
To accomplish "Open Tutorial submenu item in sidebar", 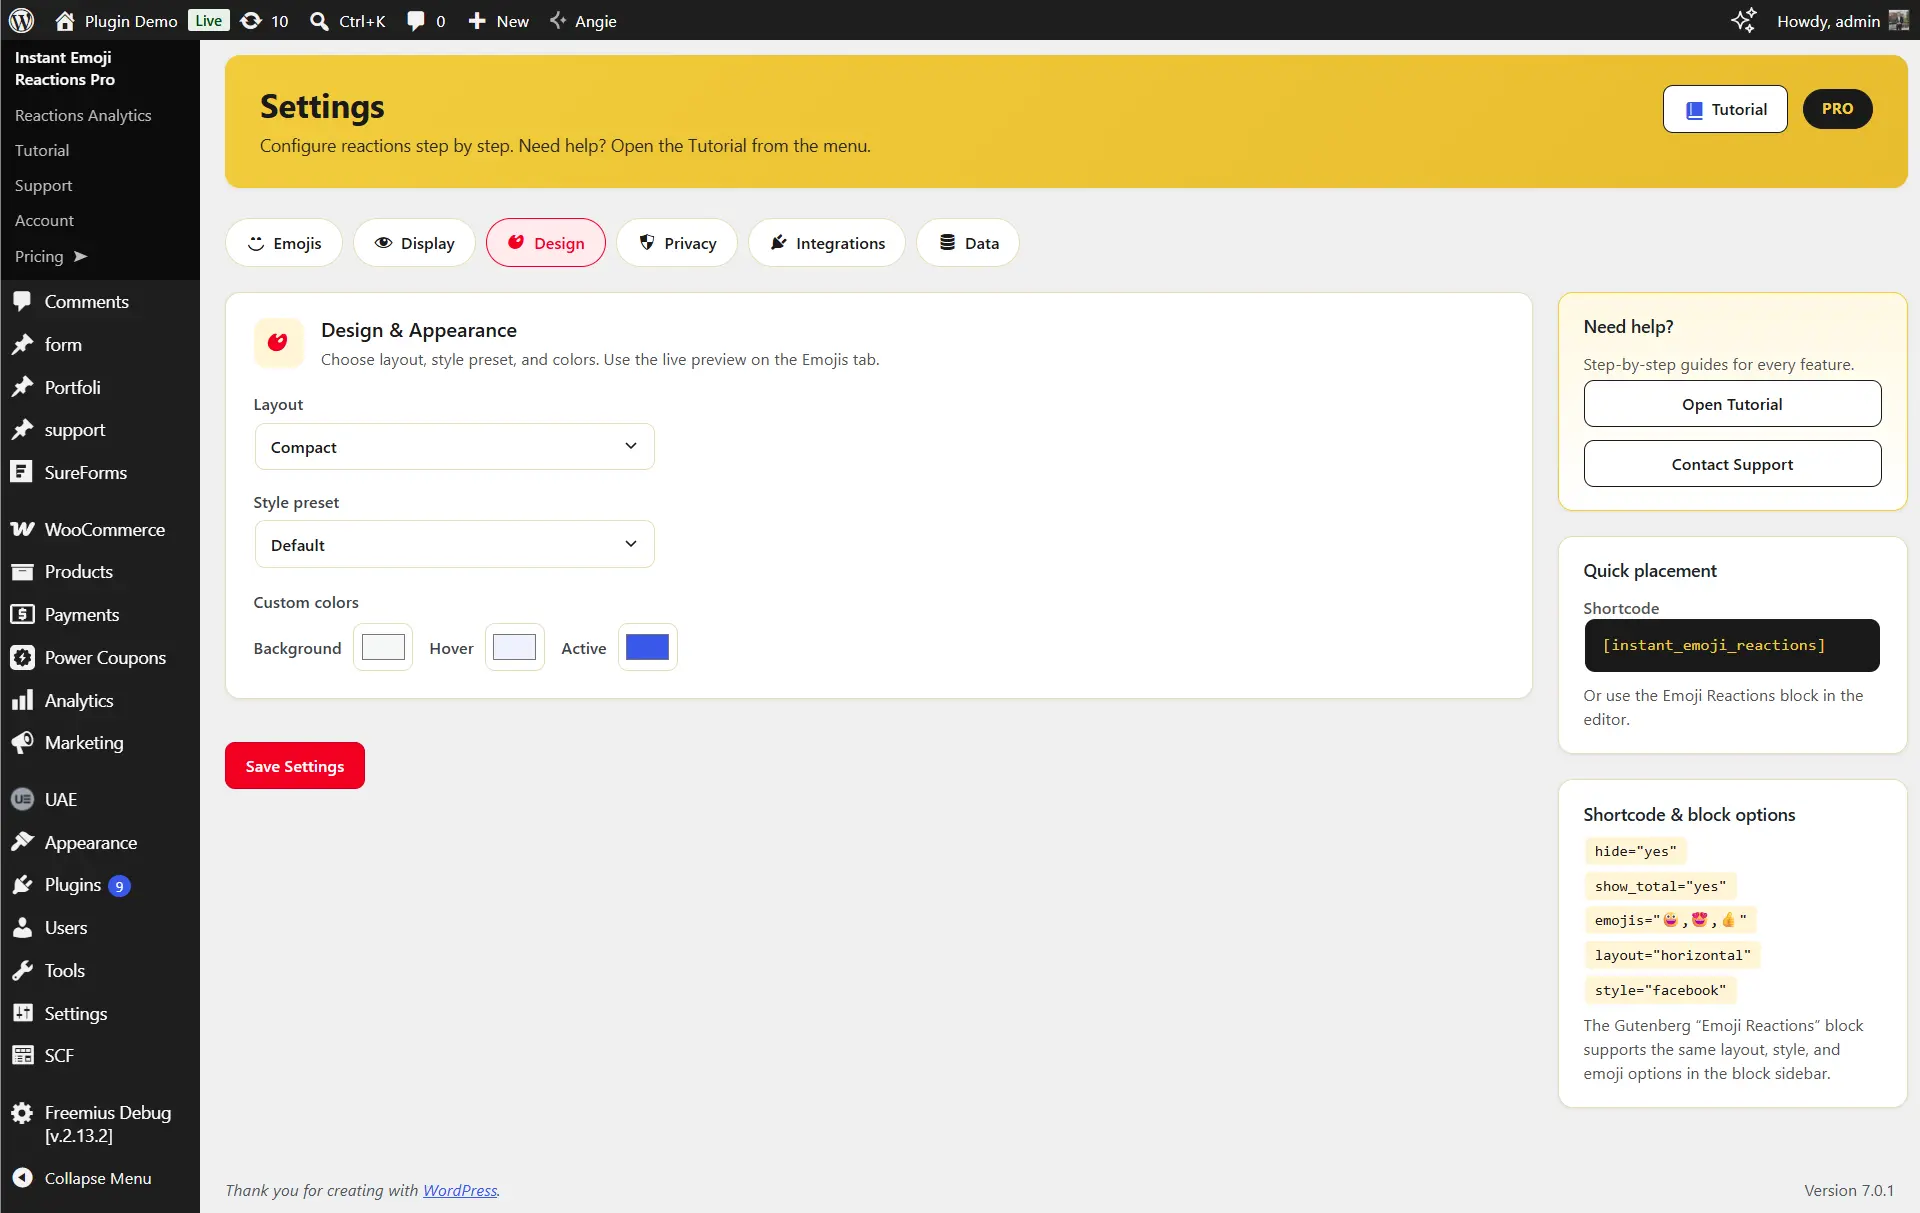I will (x=42, y=150).
